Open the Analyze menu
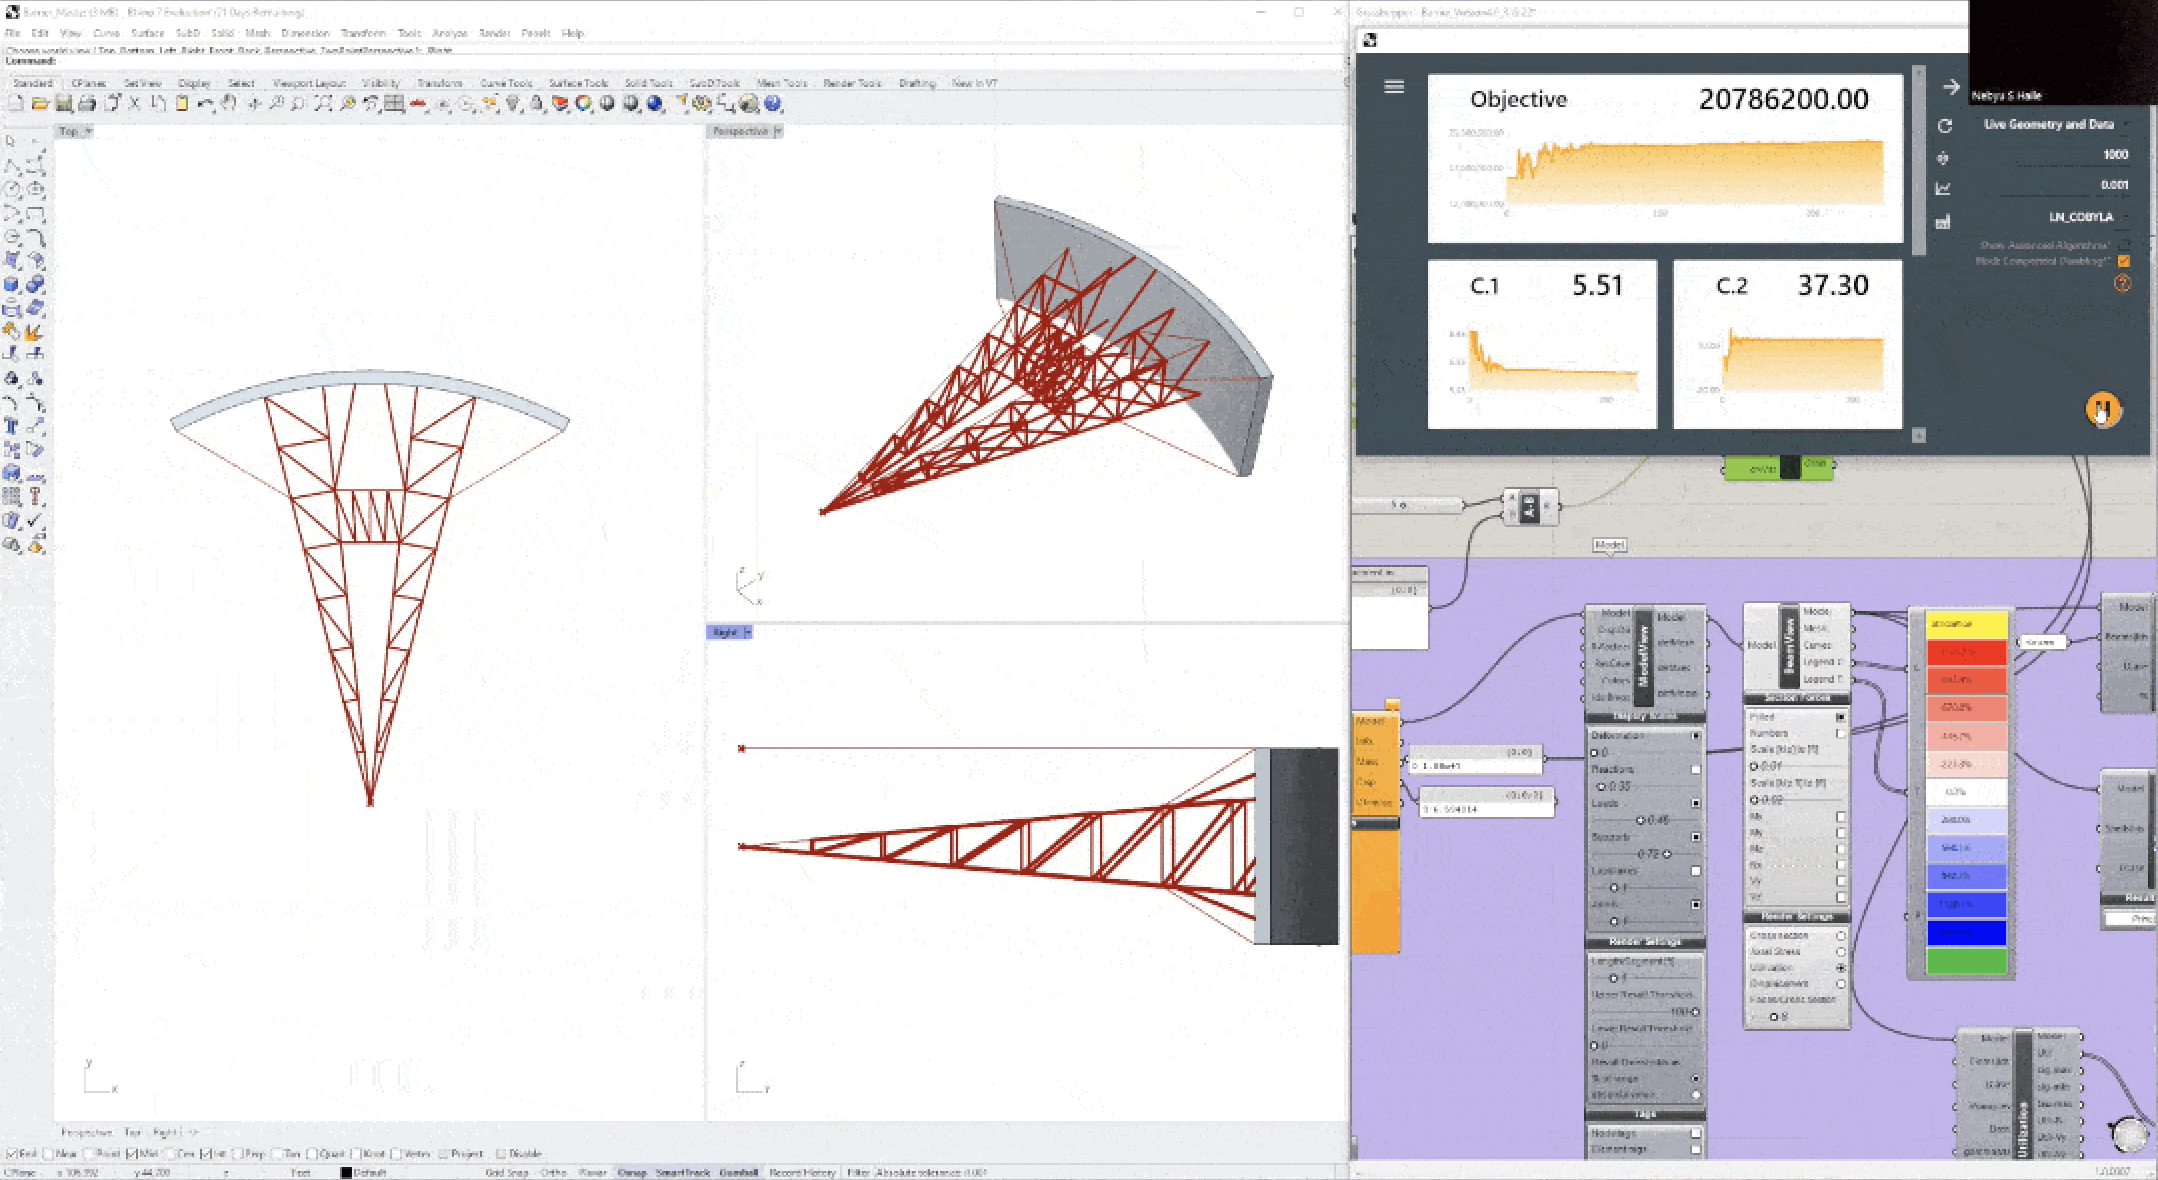The width and height of the screenshot is (2158, 1180). point(449,33)
